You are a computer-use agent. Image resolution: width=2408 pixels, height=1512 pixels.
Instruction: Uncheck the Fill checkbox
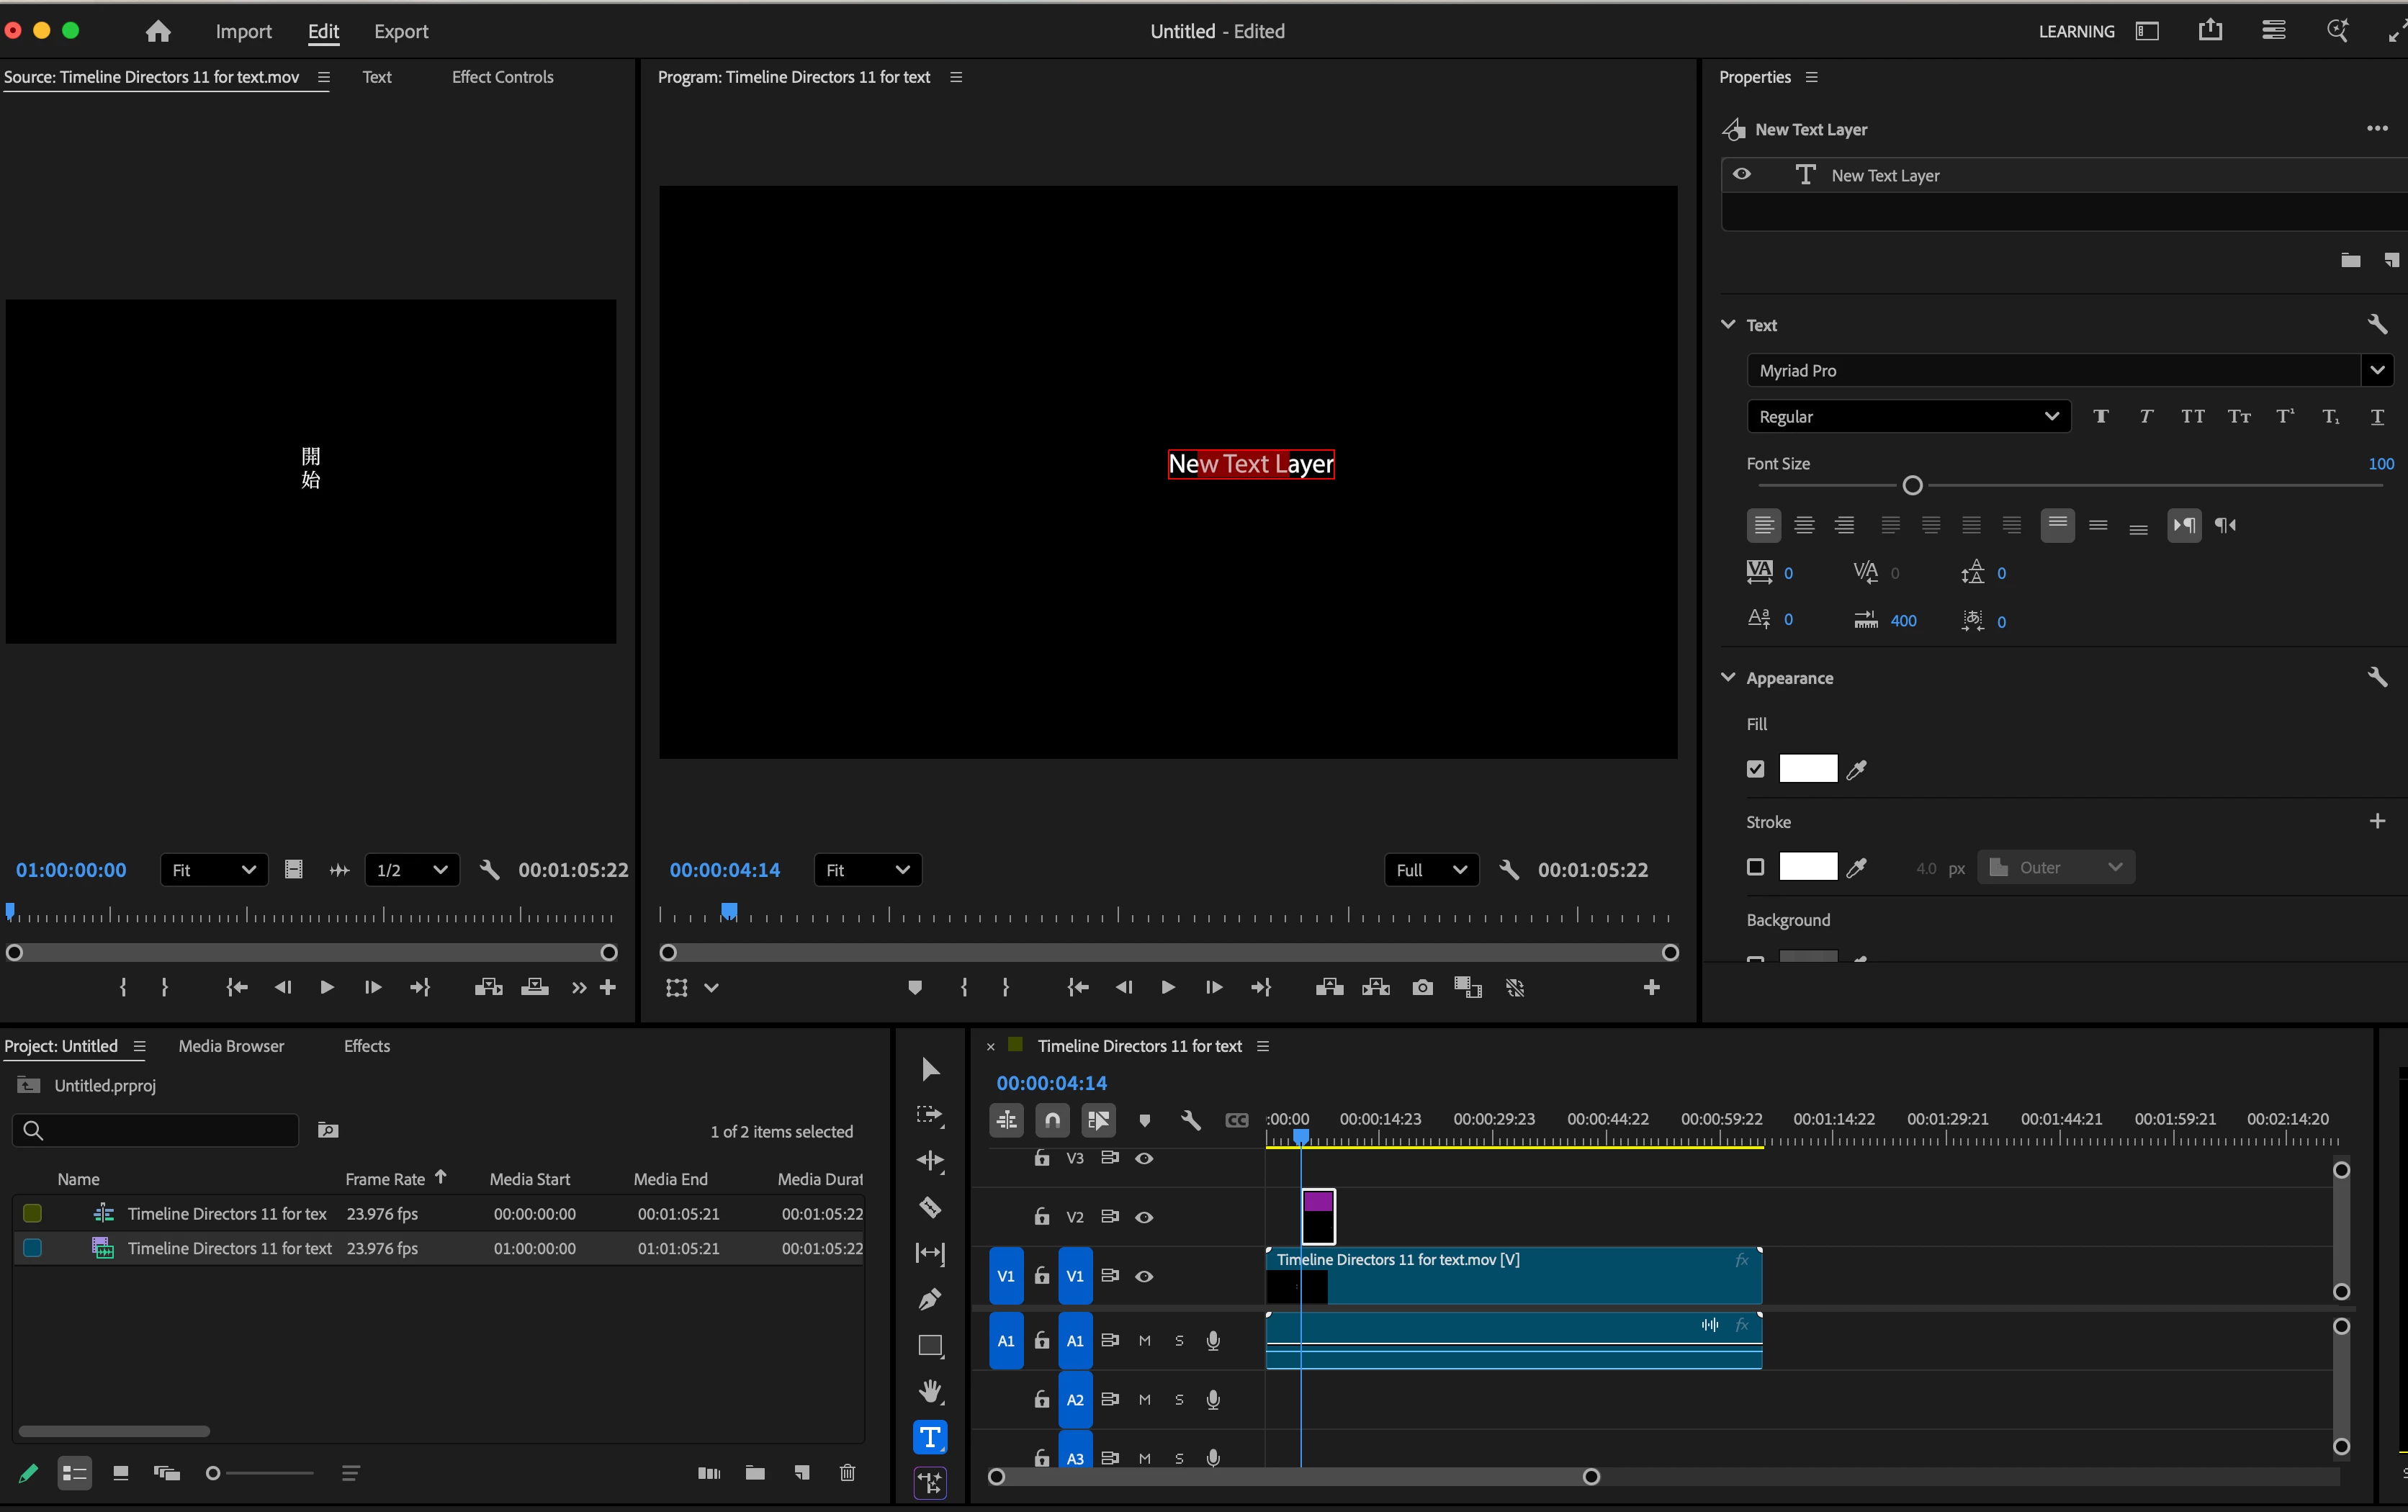1755,769
